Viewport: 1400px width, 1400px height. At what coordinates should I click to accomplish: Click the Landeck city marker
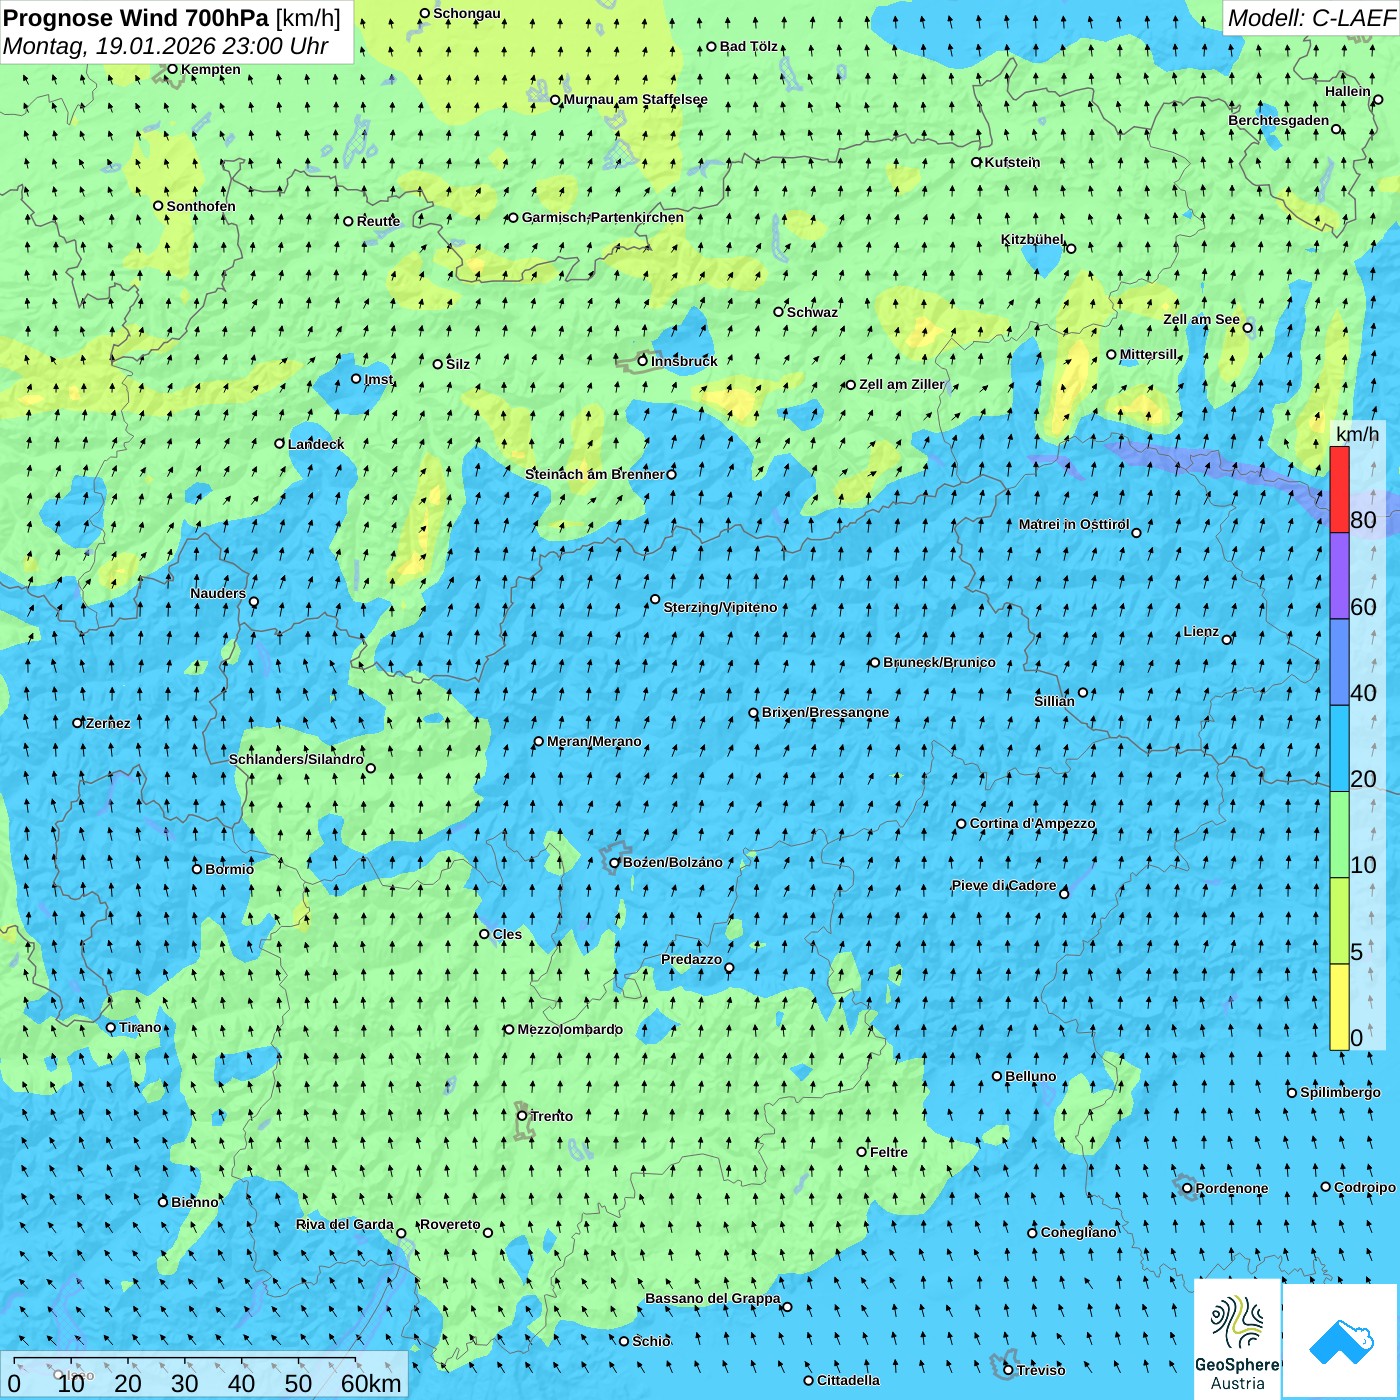click(x=280, y=444)
